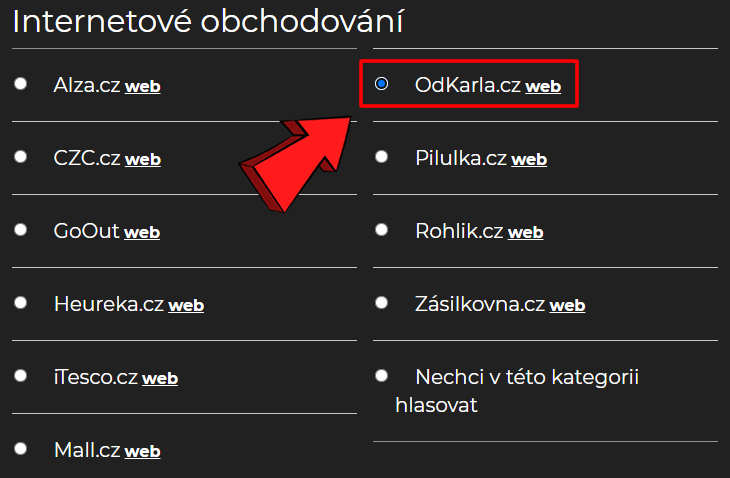Image resolution: width=730 pixels, height=478 pixels.
Task: Vote for Rohlik.cz radio option
Action: (381, 230)
